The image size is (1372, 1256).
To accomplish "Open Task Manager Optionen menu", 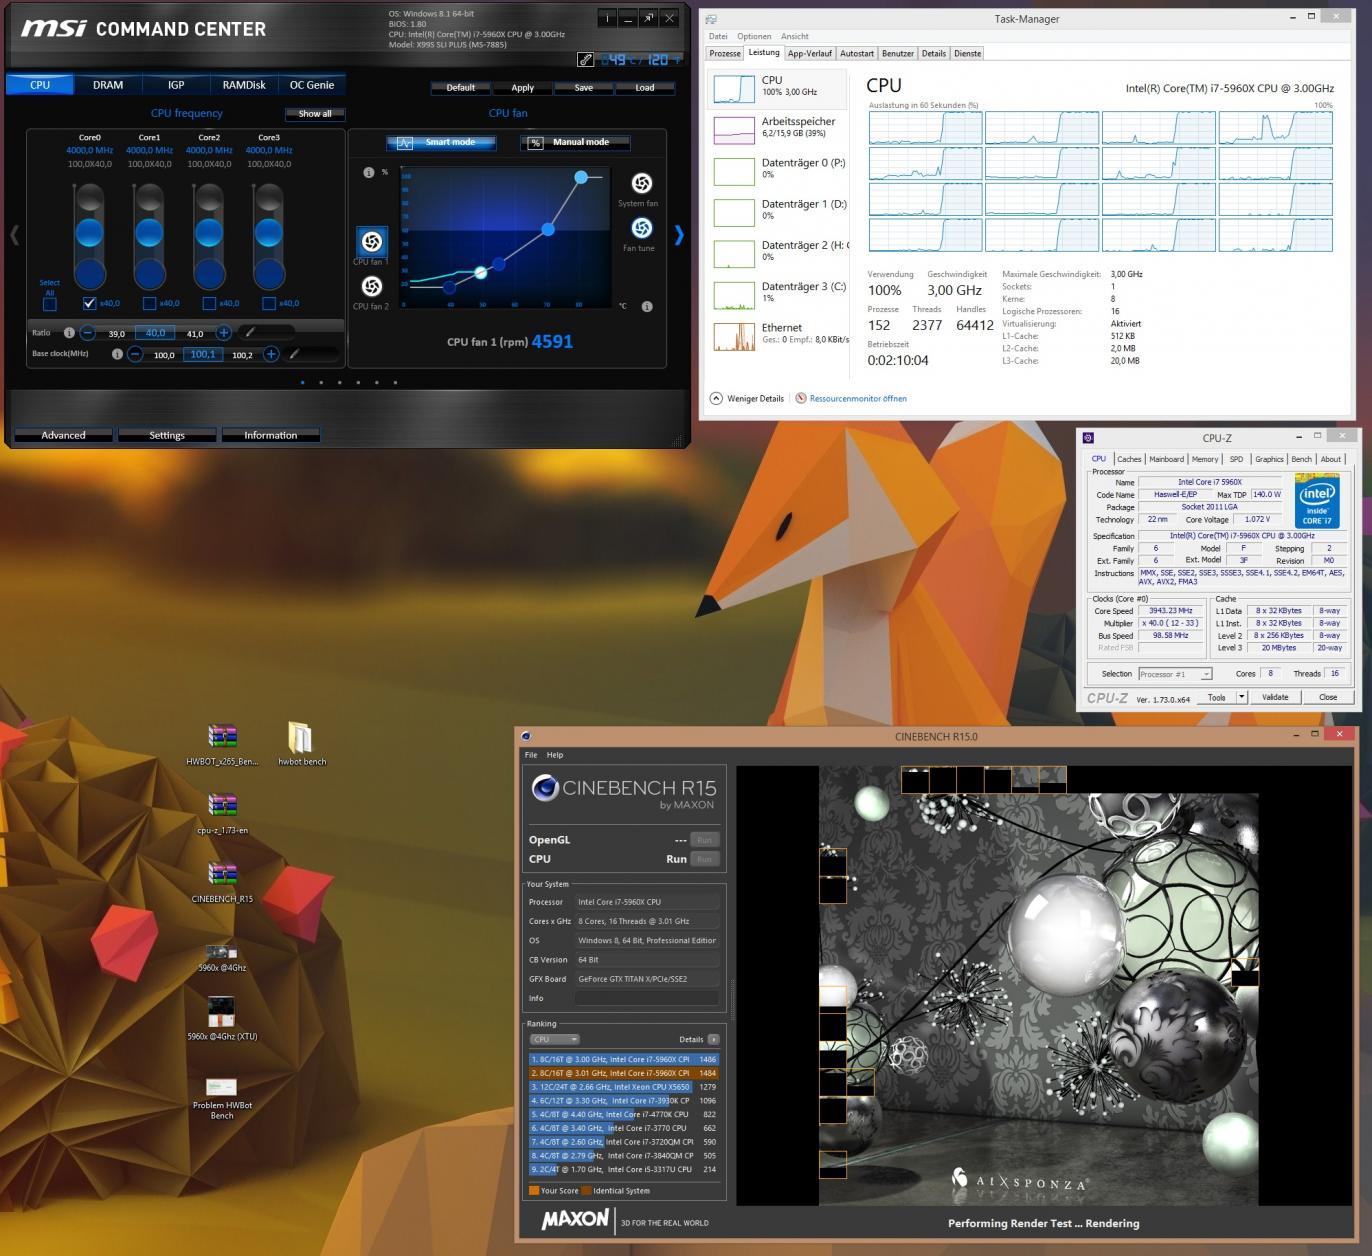I will [754, 36].
